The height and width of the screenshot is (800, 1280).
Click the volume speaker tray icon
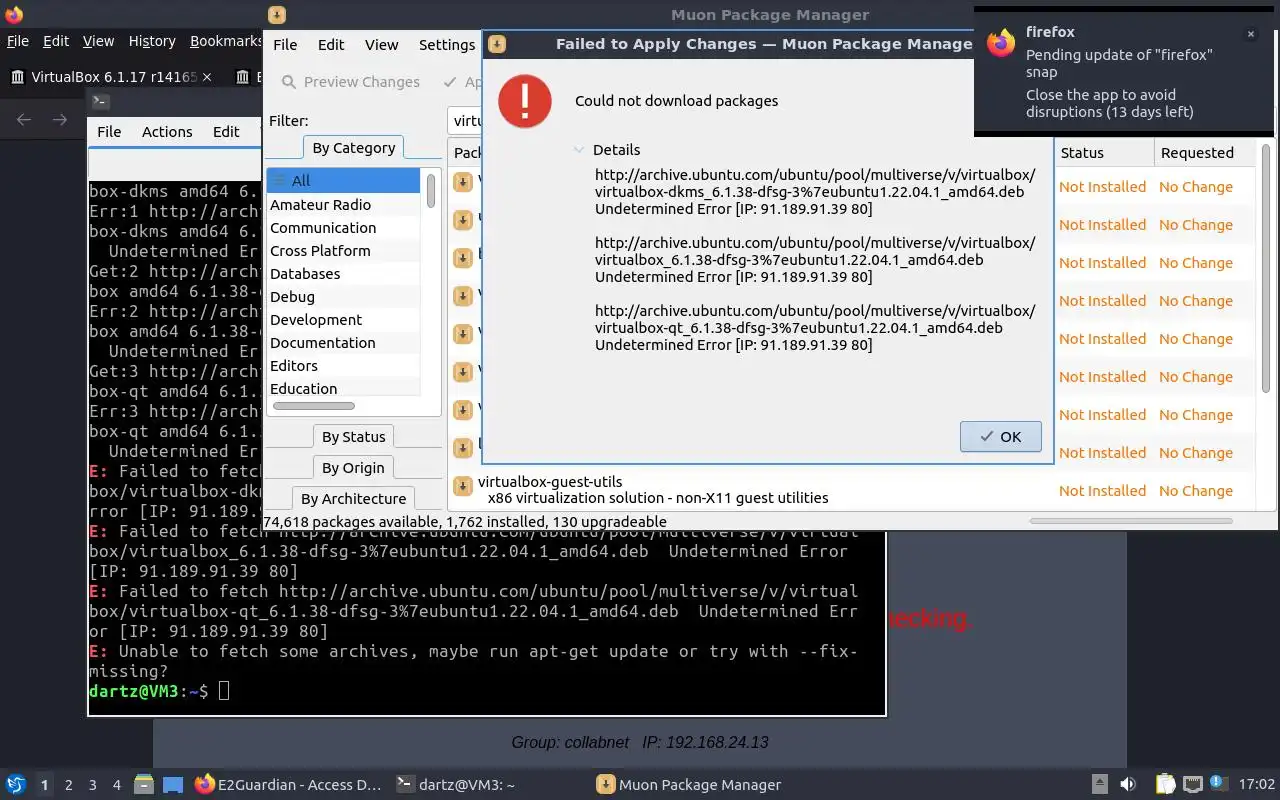coord(1128,785)
